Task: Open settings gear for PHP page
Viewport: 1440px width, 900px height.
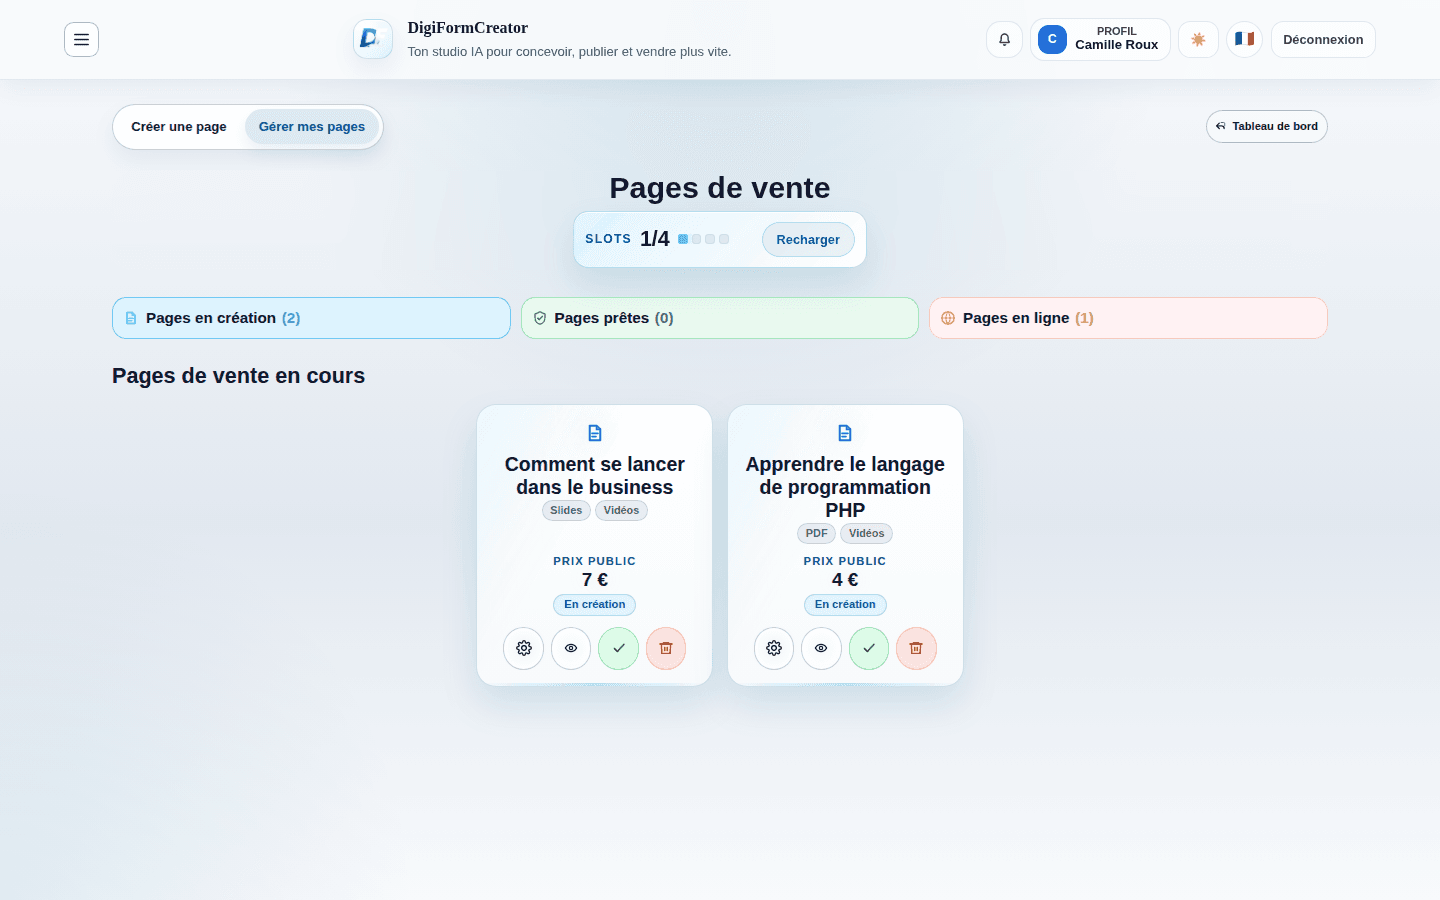Action: point(774,648)
